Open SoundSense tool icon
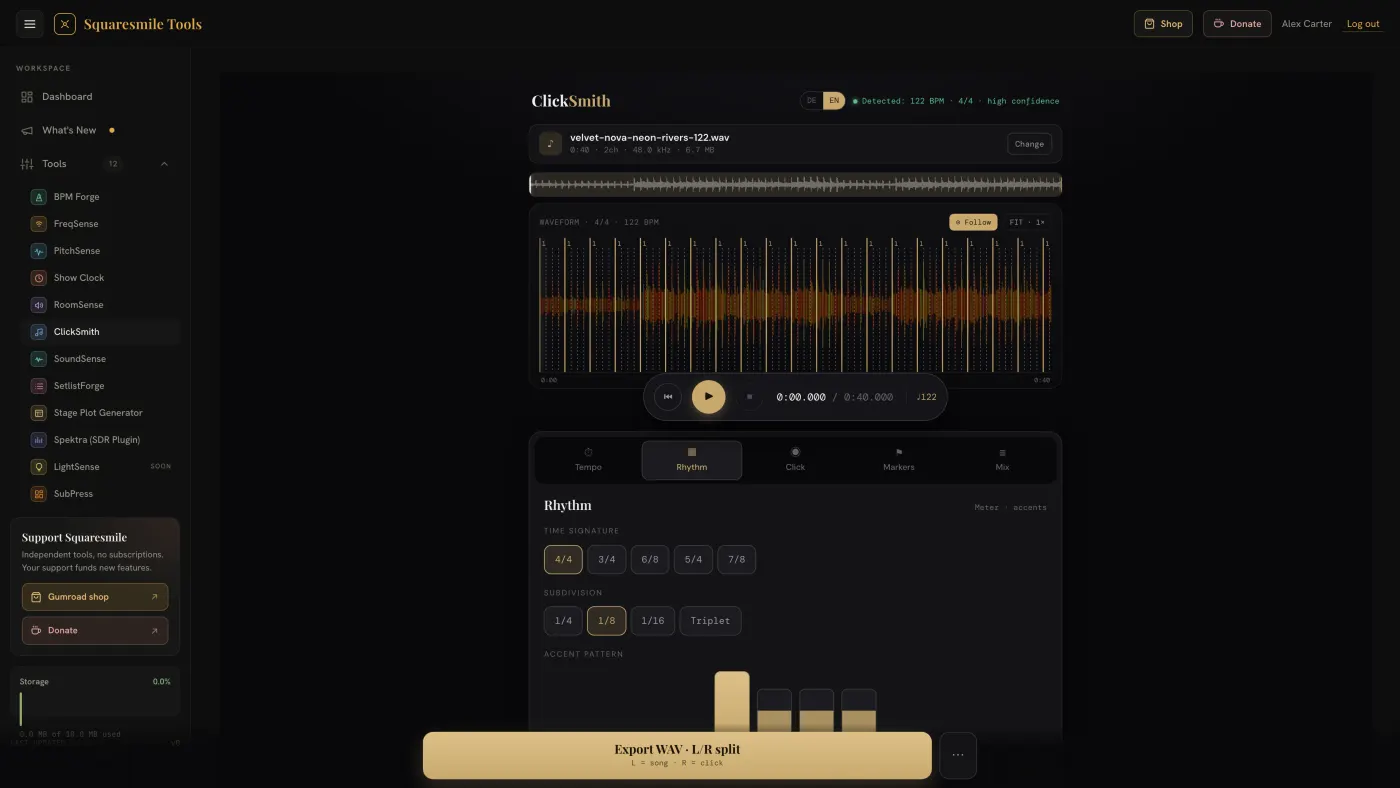 [39, 359]
